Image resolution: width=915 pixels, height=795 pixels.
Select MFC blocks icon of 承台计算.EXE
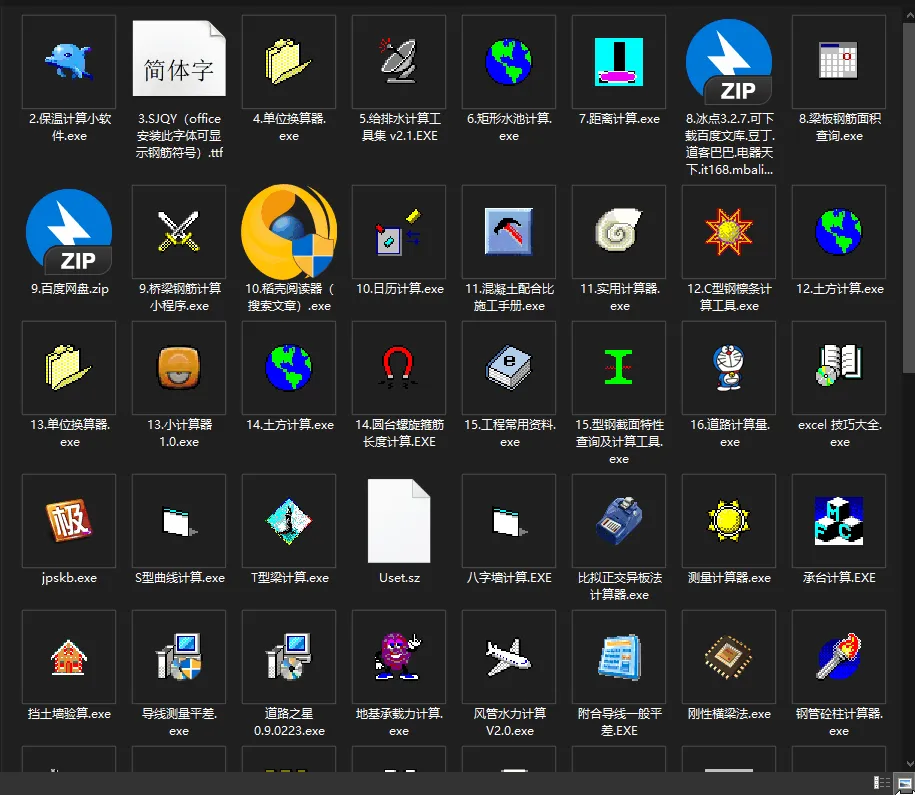(x=839, y=521)
